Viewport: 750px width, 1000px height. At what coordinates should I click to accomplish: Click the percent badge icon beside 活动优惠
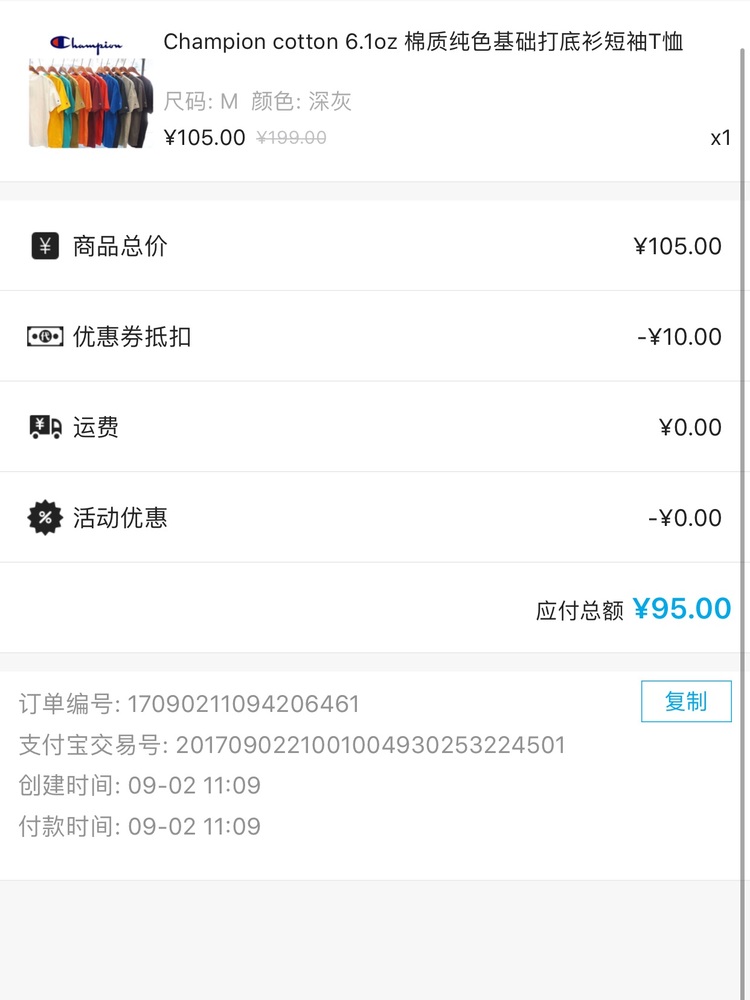pyautogui.click(x=45, y=517)
